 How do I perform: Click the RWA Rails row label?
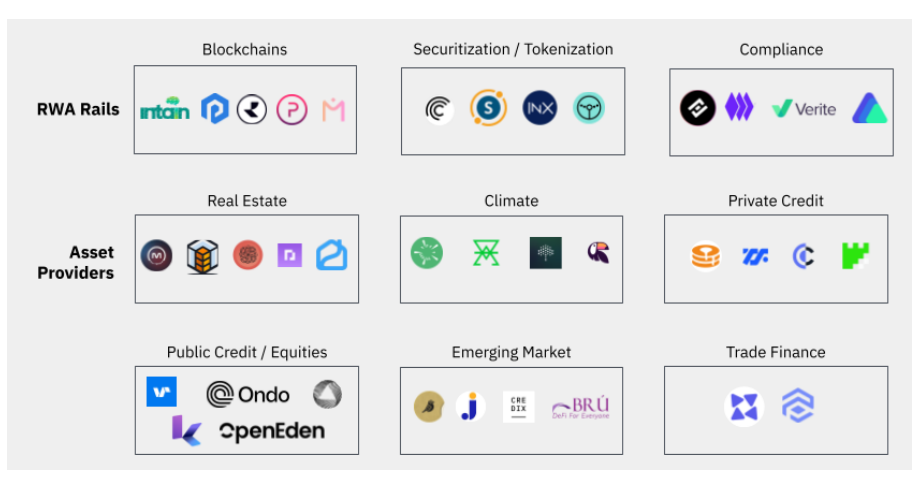click(78, 110)
